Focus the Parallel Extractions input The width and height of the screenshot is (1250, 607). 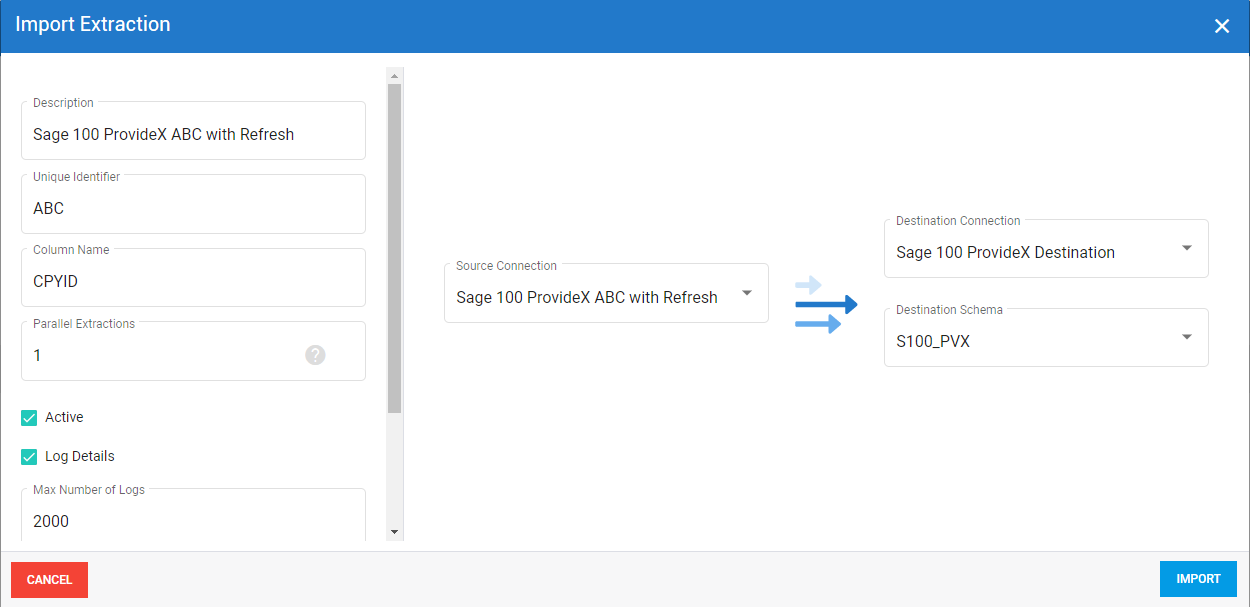160,356
